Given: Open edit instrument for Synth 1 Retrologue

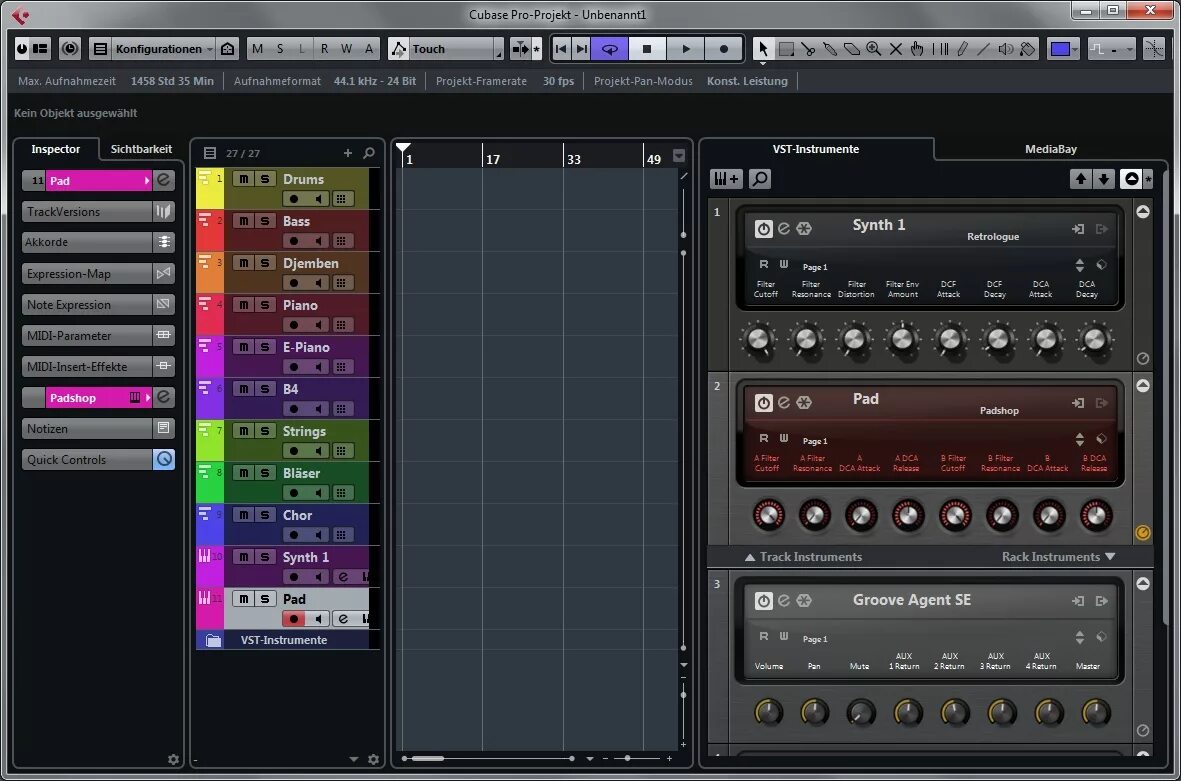Looking at the screenshot, I should coord(784,228).
